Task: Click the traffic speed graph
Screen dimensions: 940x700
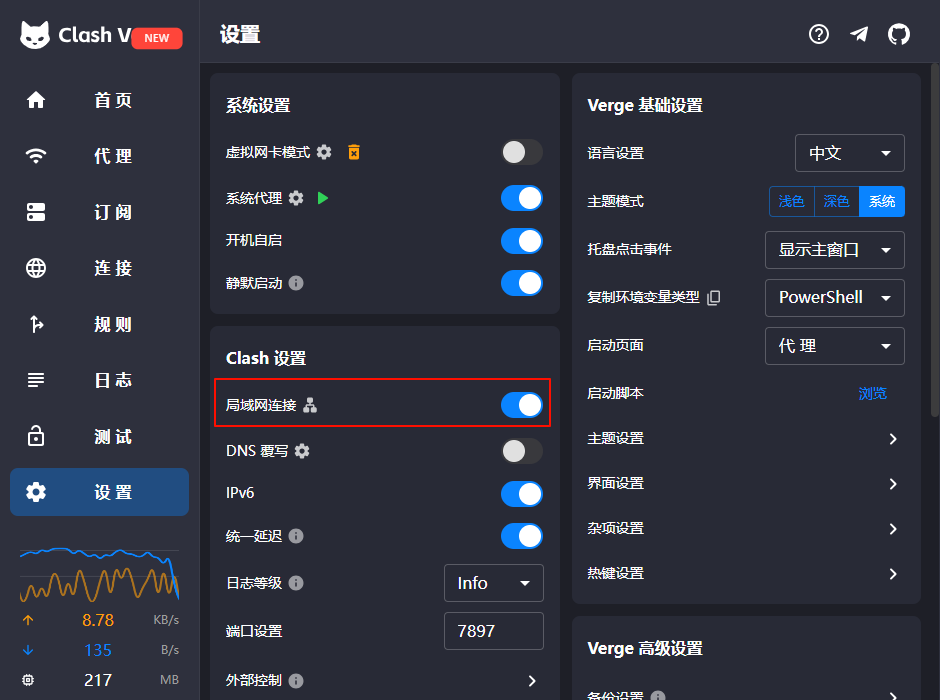Action: coord(100,574)
